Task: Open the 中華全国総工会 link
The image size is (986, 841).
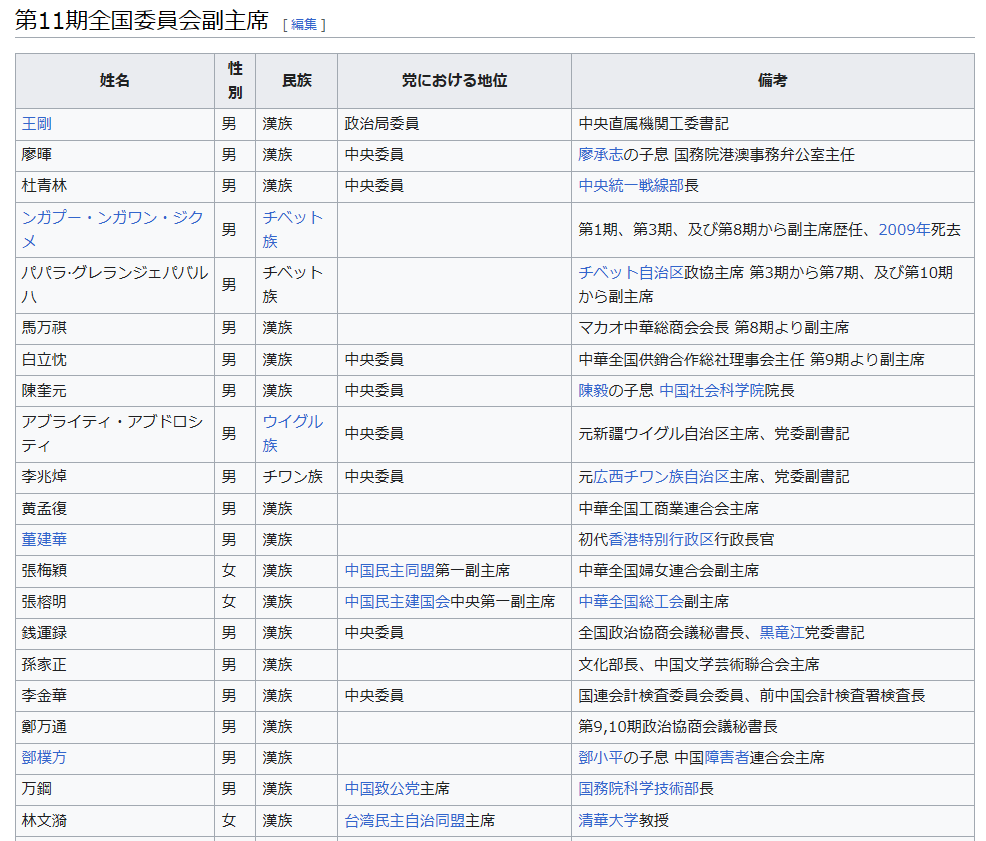Action: tap(631, 601)
